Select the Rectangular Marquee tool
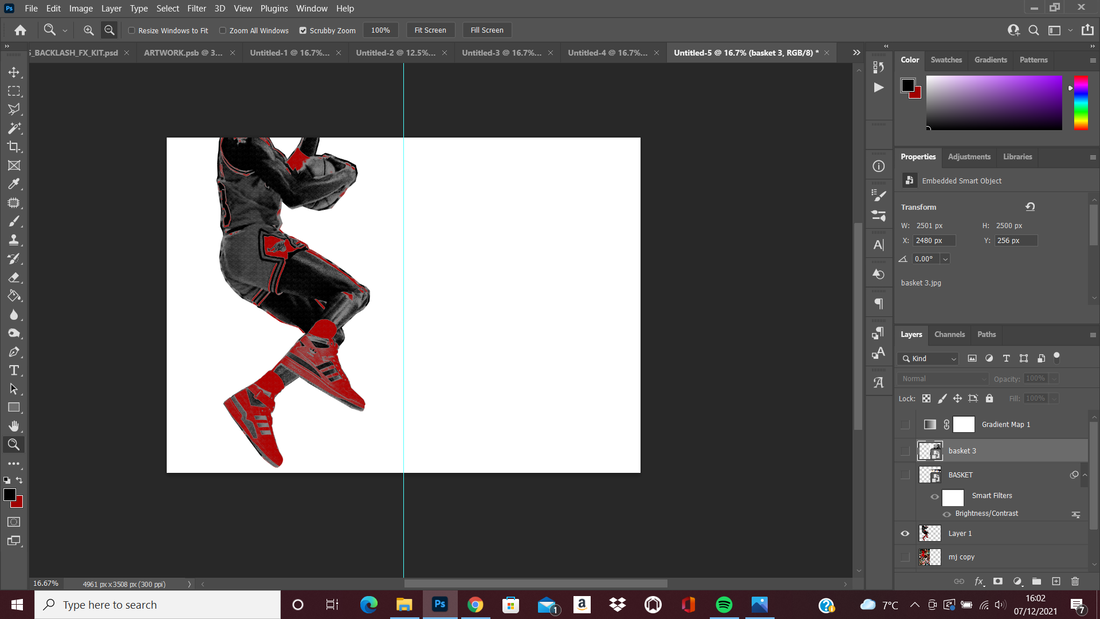The height and width of the screenshot is (619, 1100). 14,91
